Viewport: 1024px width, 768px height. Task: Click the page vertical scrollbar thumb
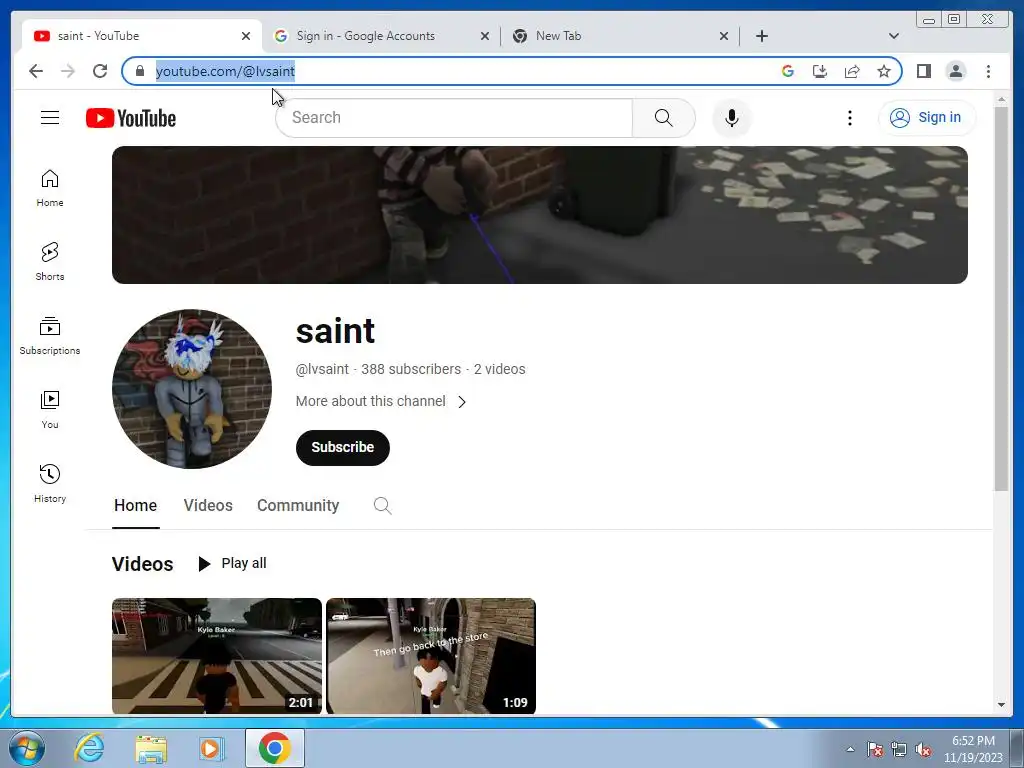point(1000,299)
